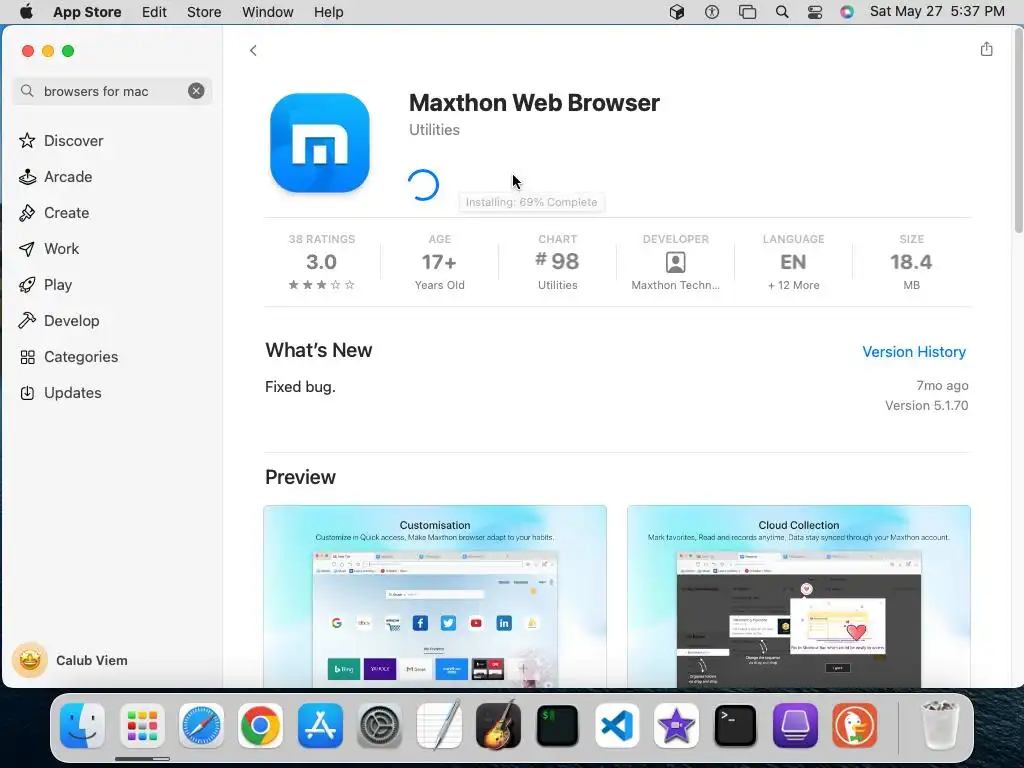This screenshot has height=768, width=1024.
Task: Launch Safari from the Dock
Action: pyautogui.click(x=201, y=726)
